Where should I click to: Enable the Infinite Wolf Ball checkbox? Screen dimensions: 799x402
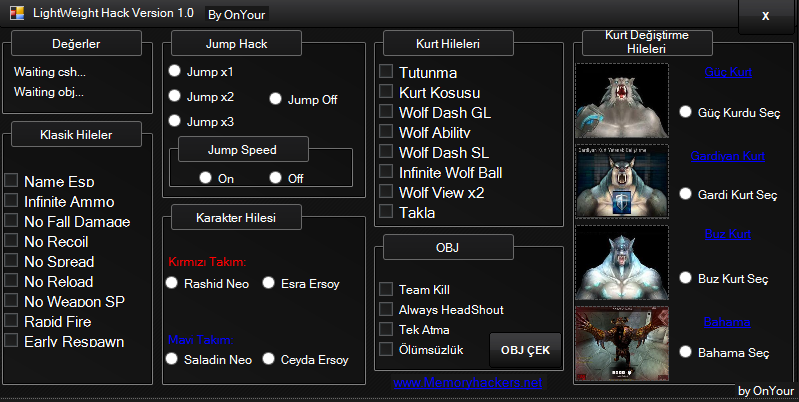(386, 171)
